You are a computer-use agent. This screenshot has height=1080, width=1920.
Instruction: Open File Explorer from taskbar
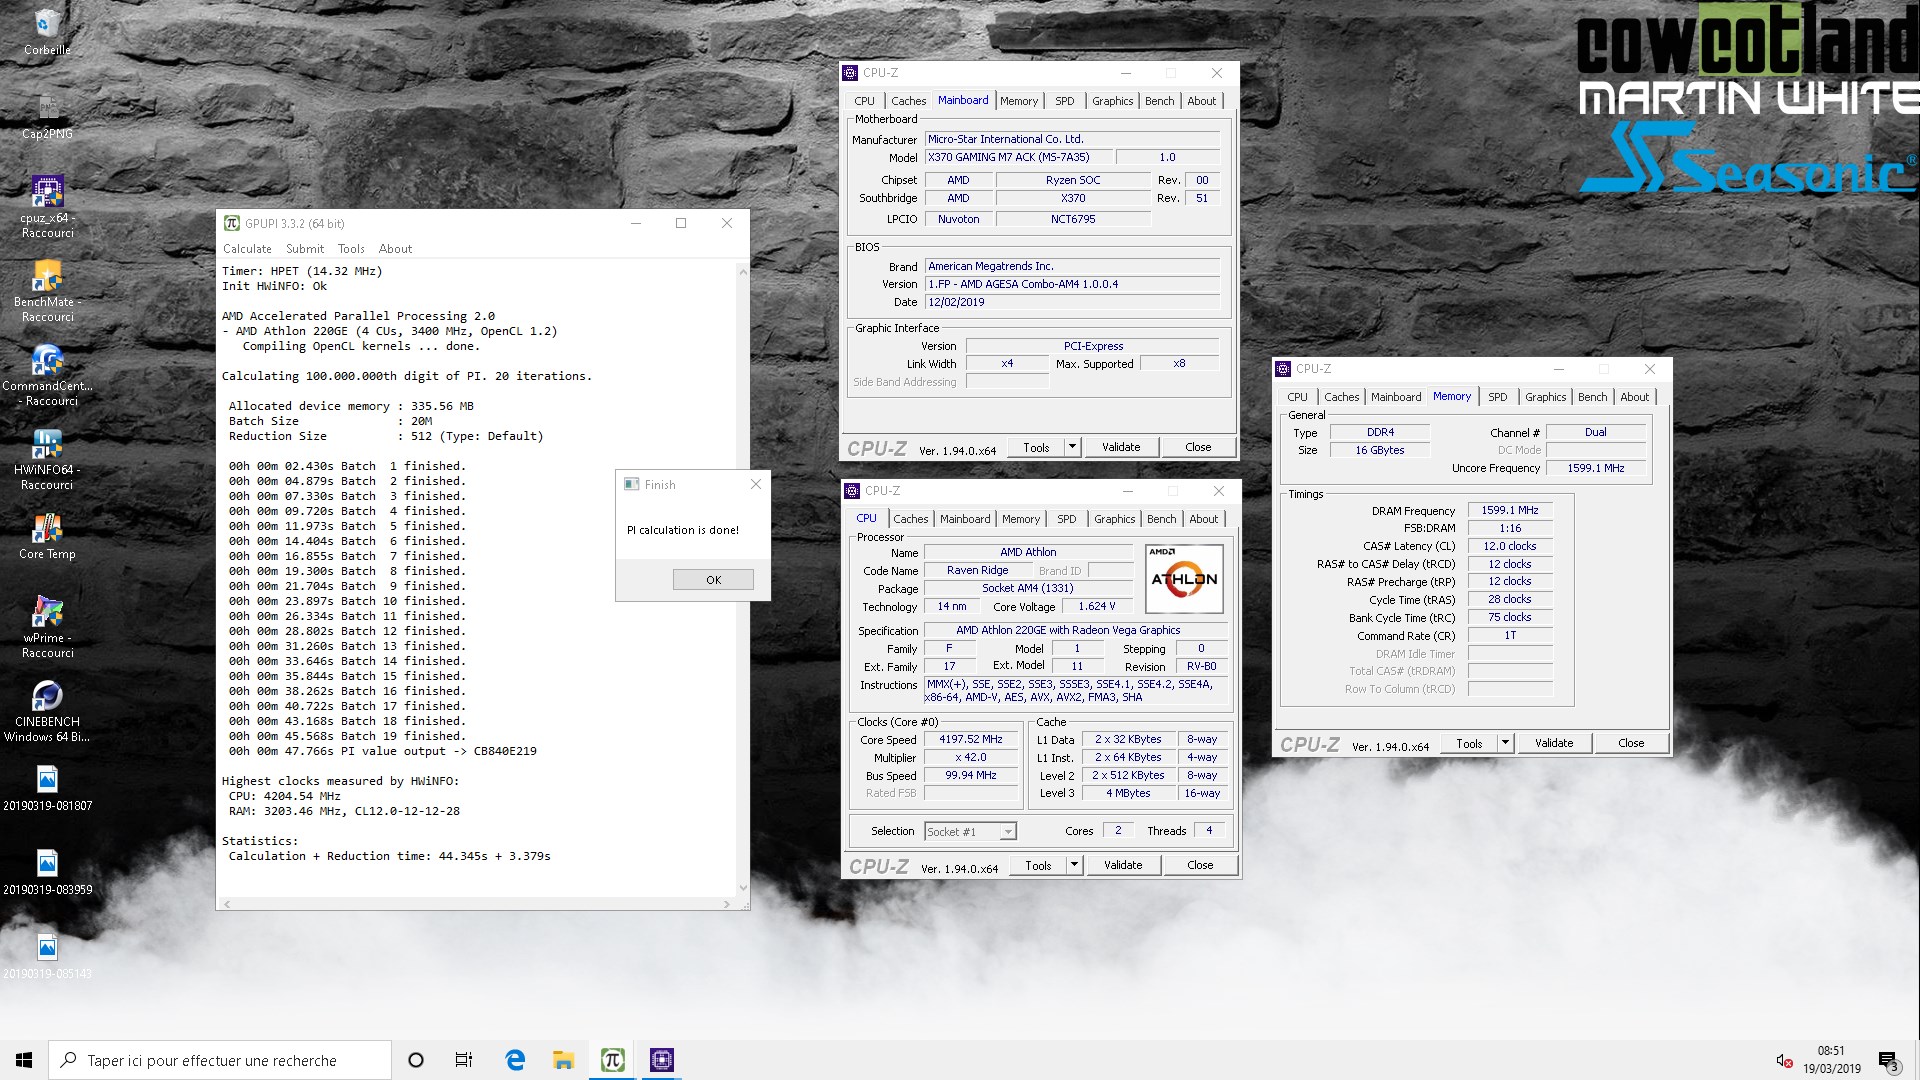tap(563, 1060)
